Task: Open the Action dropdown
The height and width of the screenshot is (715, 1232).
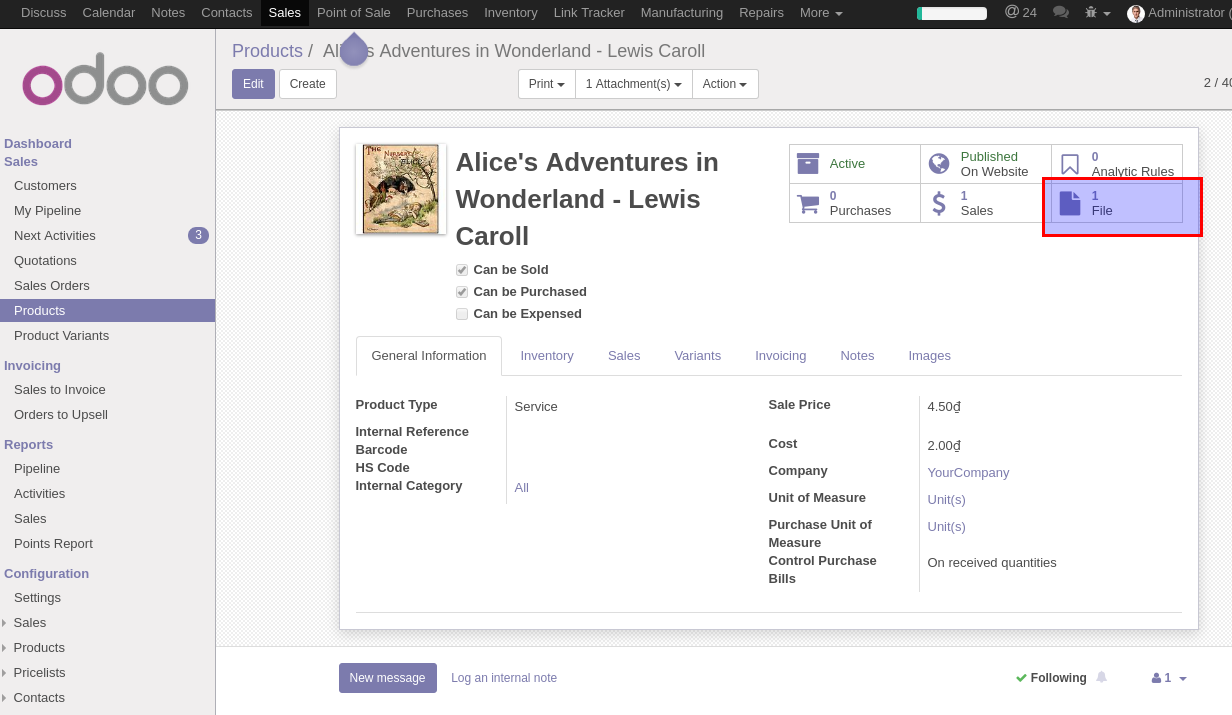Action: pos(725,84)
